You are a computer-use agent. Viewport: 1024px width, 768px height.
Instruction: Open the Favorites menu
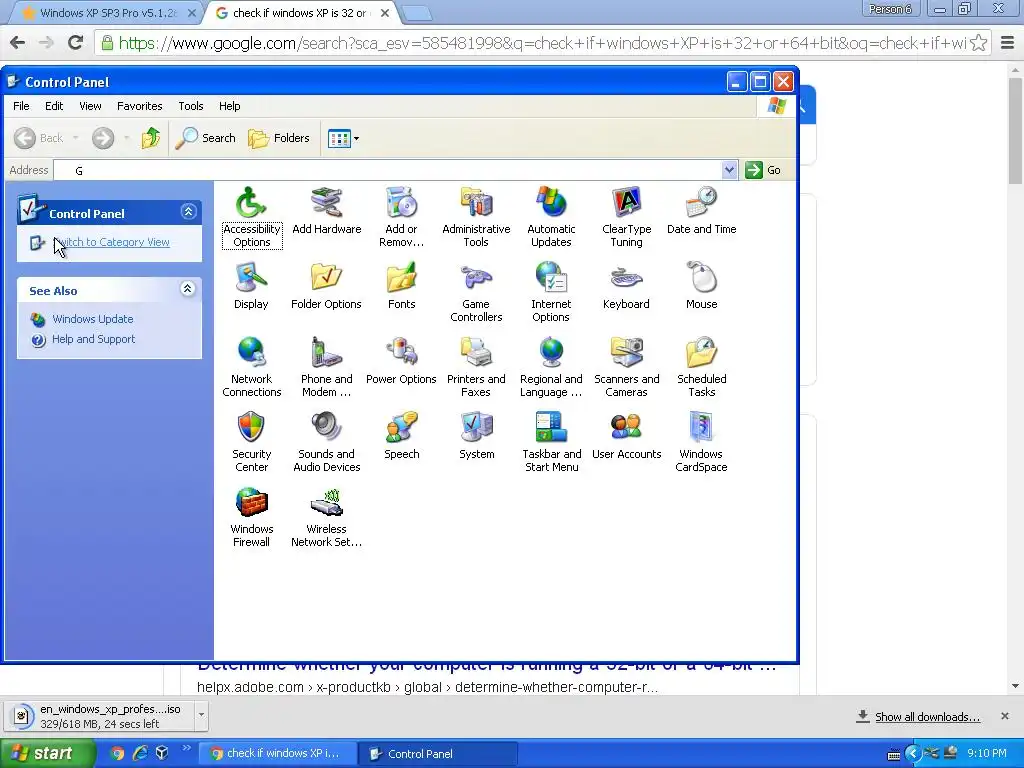click(140, 106)
